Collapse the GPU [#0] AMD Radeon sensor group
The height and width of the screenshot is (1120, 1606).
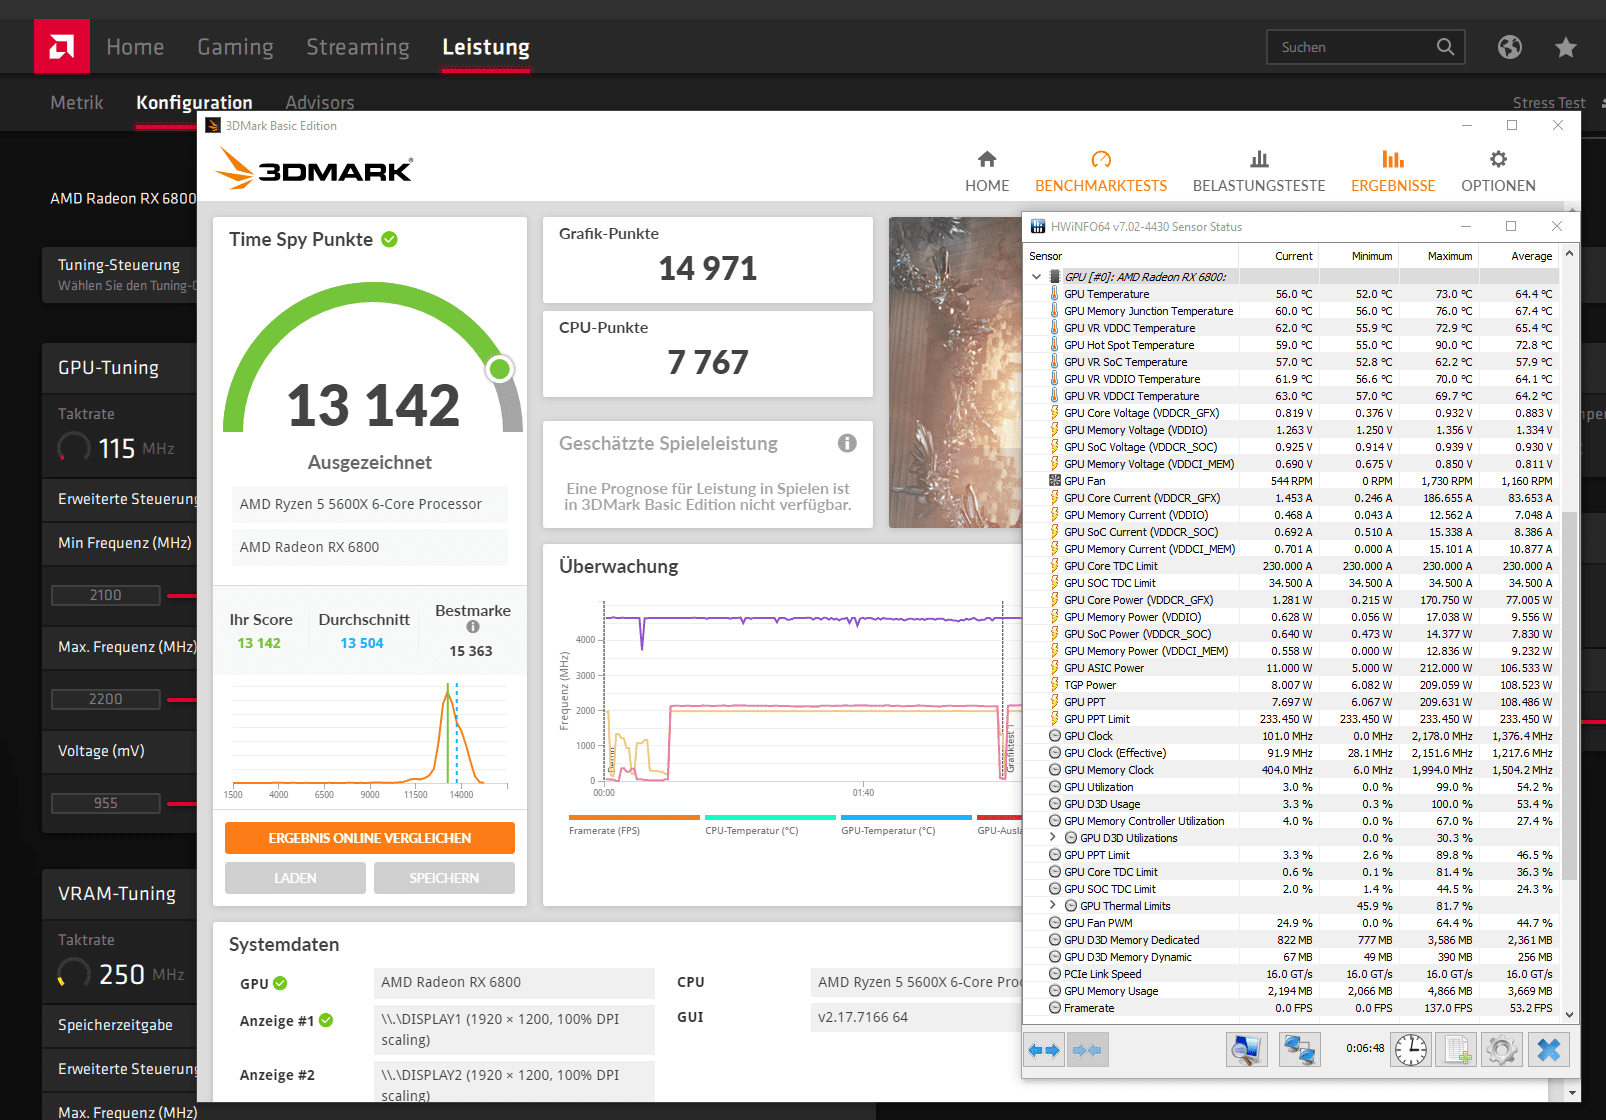click(x=1036, y=277)
